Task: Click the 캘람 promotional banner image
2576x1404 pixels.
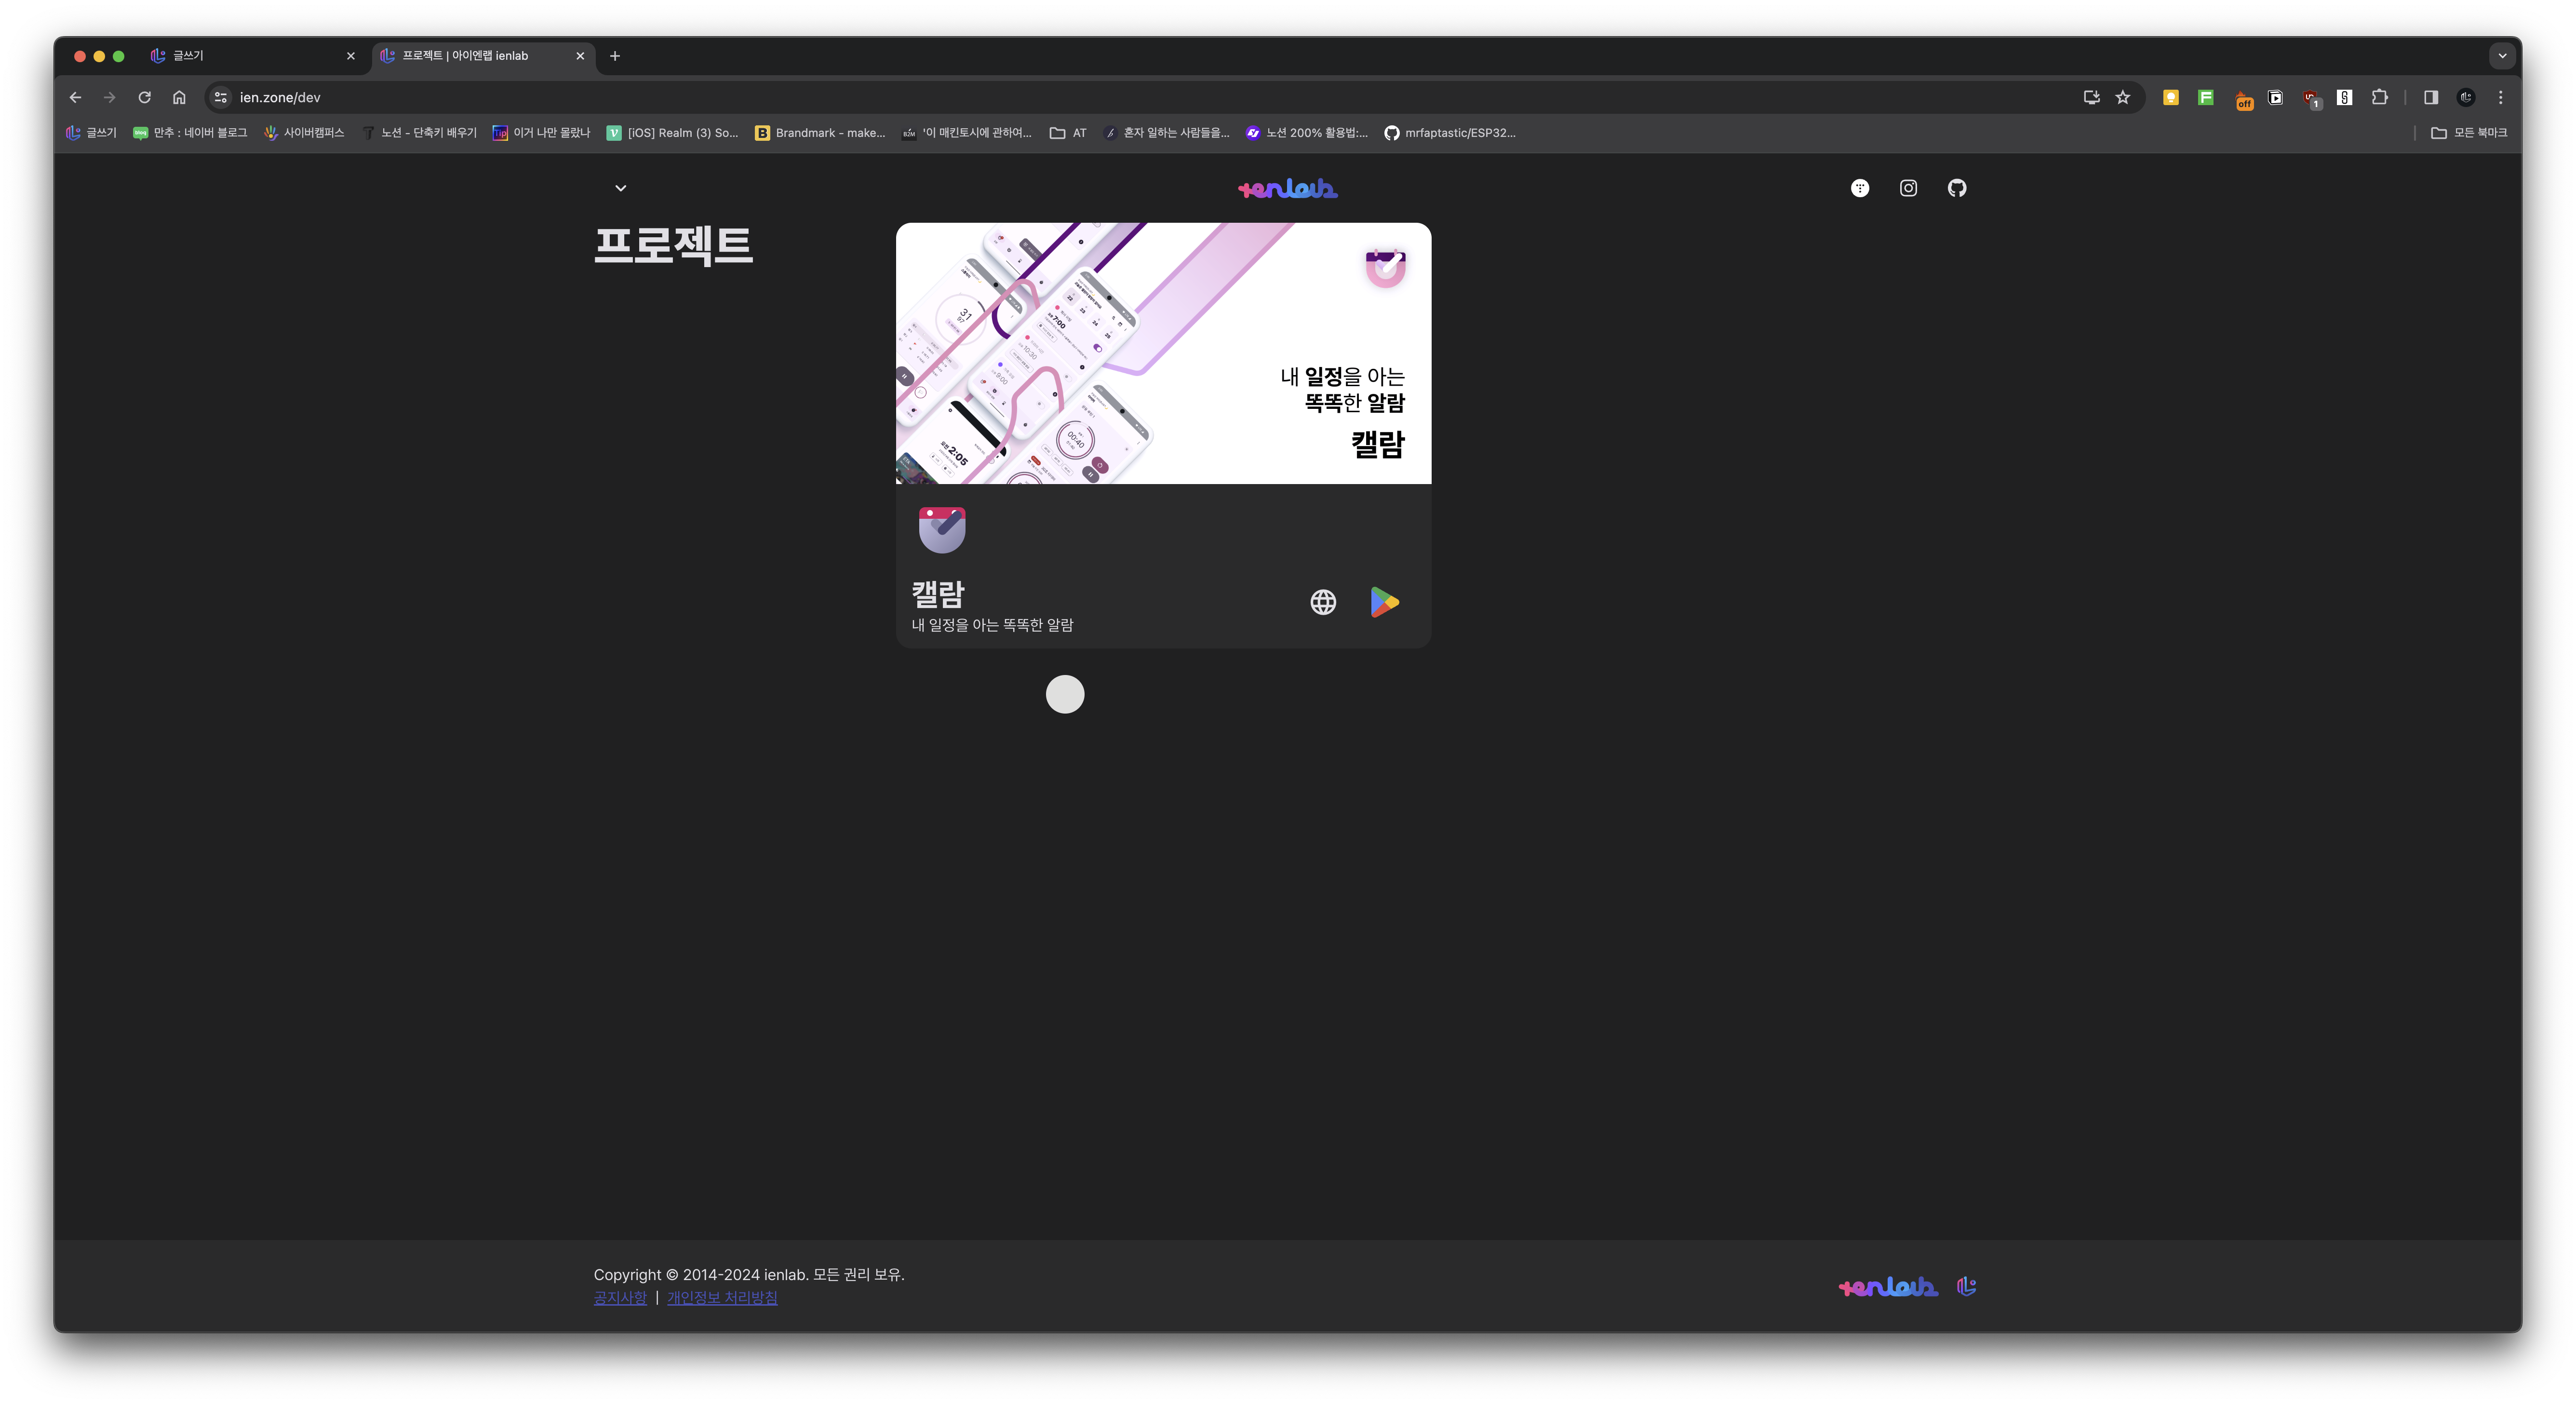Action: [1163, 353]
